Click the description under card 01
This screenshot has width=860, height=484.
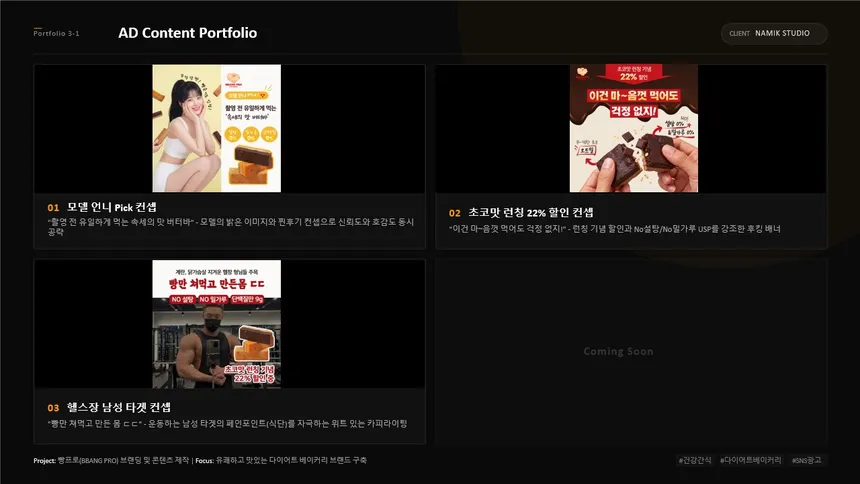(x=230, y=227)
